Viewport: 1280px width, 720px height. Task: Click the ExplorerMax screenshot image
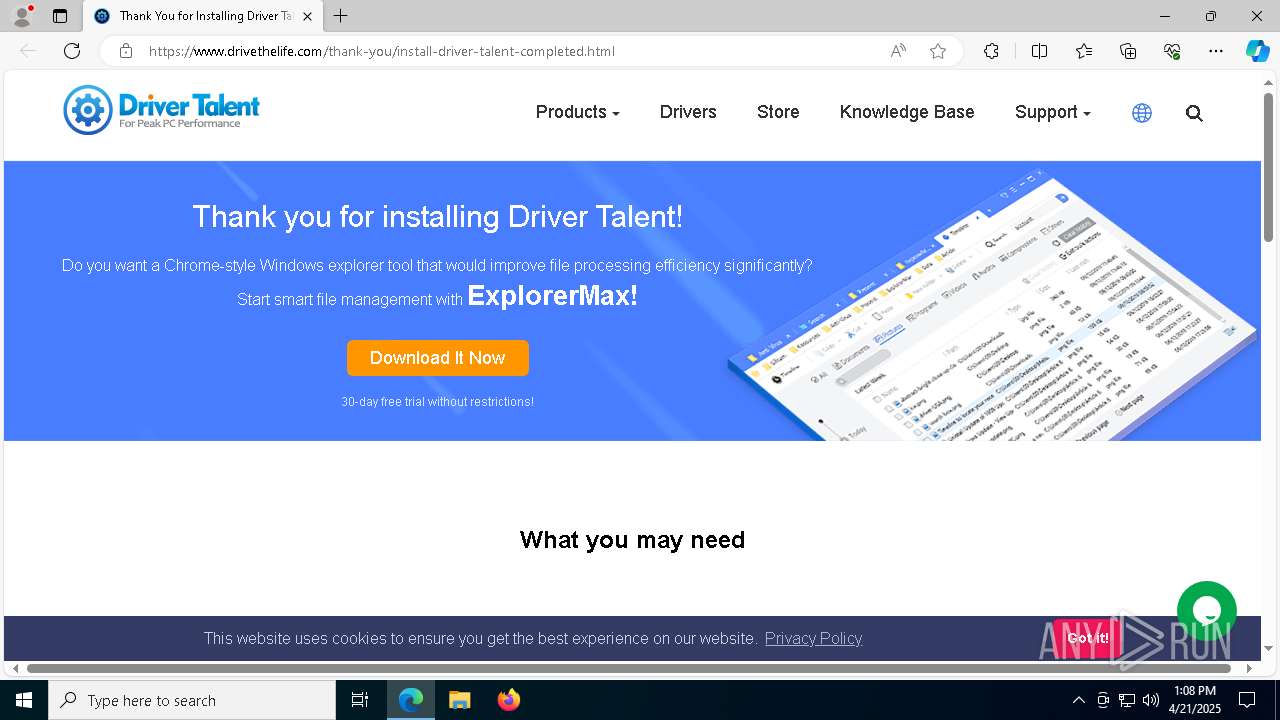(x=990, y=305)
